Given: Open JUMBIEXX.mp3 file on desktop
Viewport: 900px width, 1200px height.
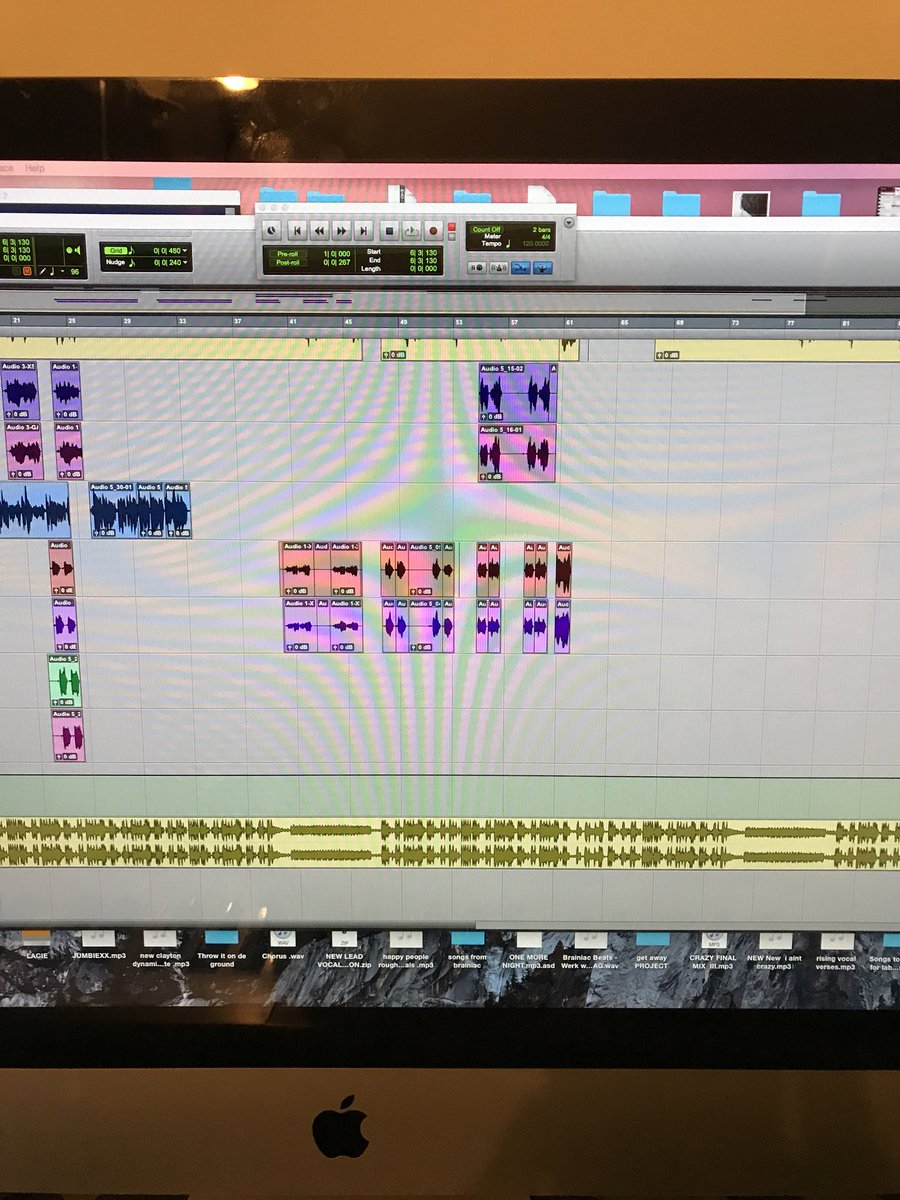Looking at the screenshot, I should coord(99,945).
